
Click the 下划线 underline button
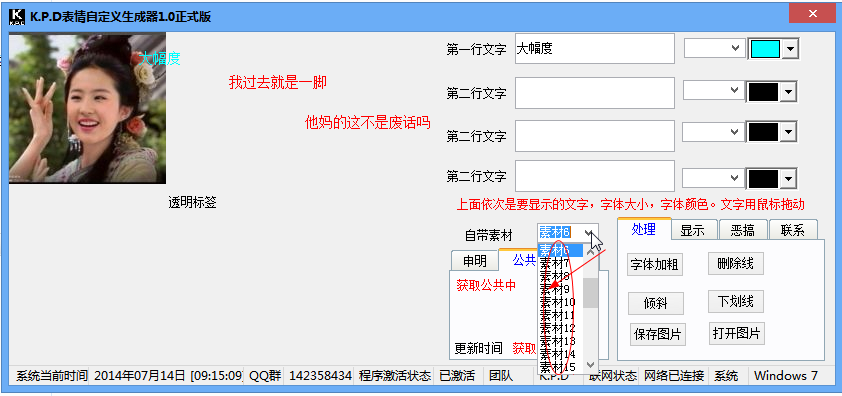pyautogui.click(x=736, y=301)
